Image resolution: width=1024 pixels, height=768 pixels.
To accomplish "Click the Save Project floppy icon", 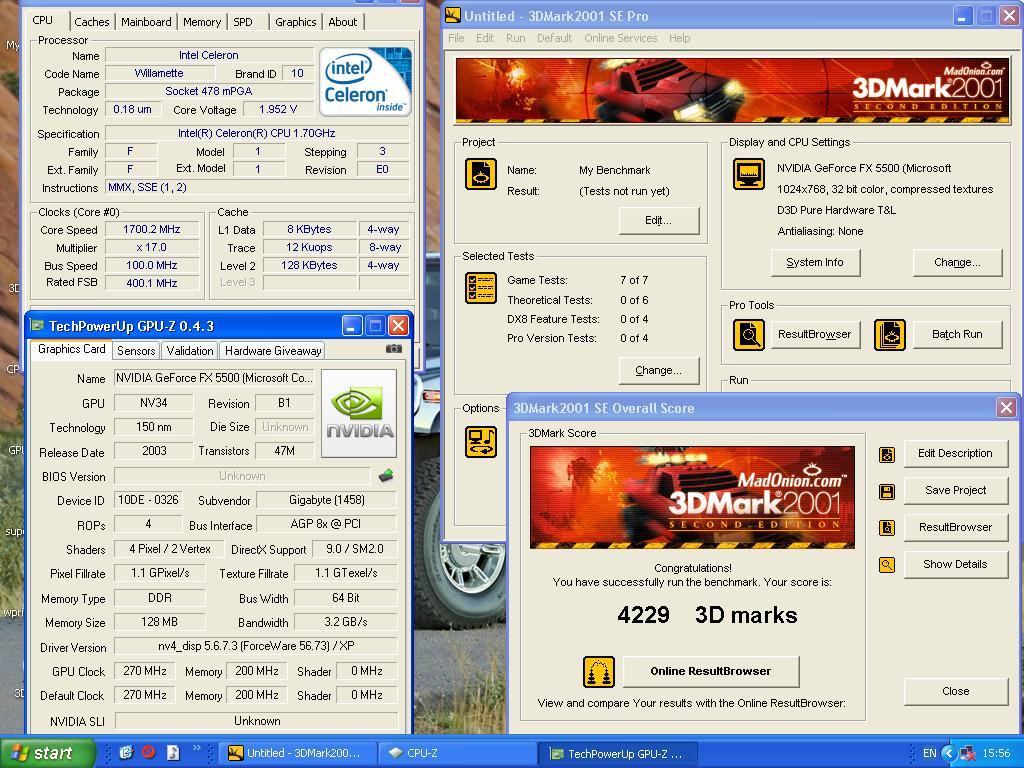I will tap(887, 491).
